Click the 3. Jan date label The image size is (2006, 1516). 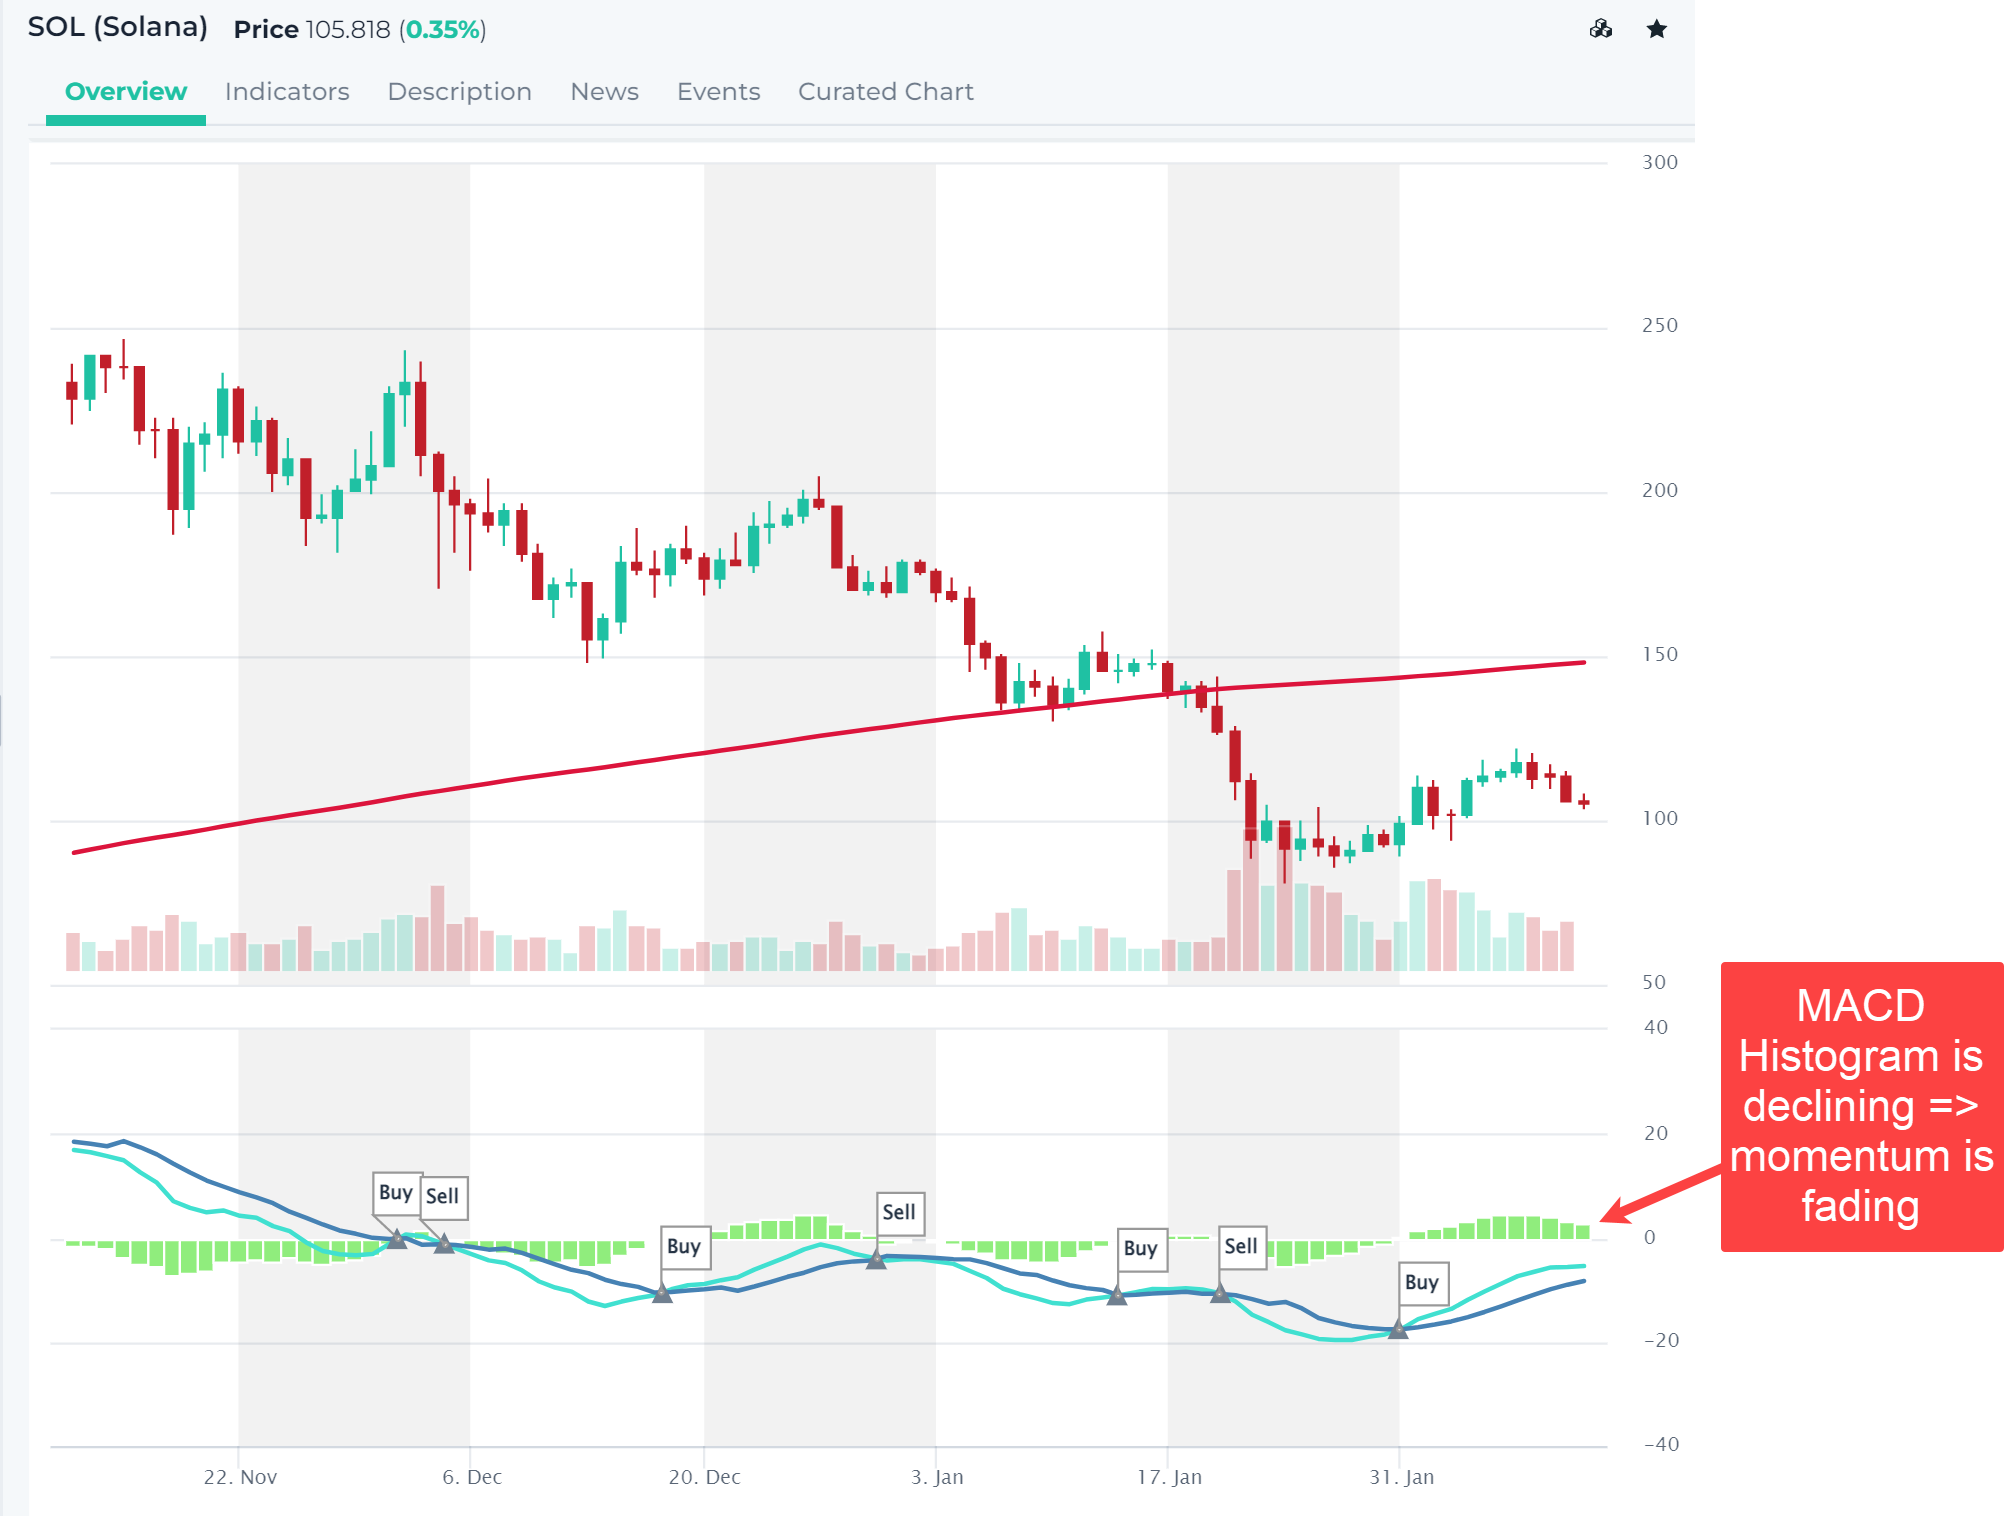(x=937, y=1477)
